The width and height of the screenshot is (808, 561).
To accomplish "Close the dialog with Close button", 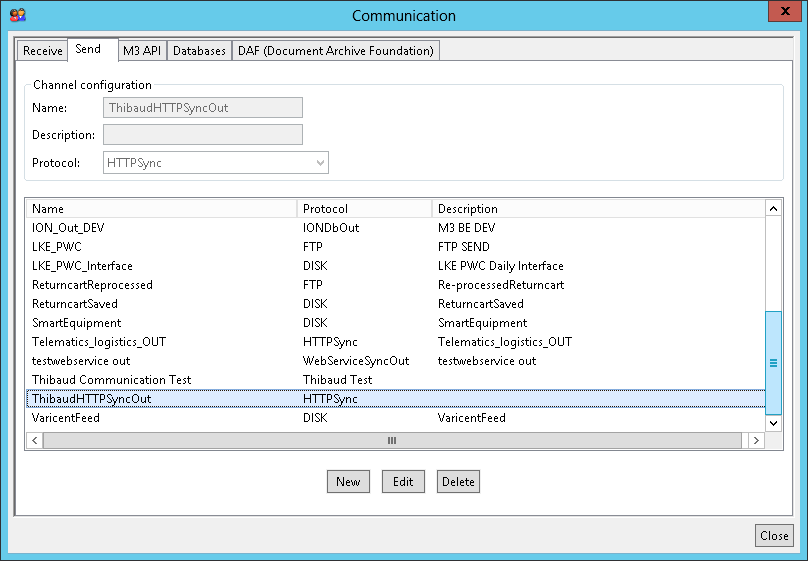I will pyautogui.click(x=774, y=536).
